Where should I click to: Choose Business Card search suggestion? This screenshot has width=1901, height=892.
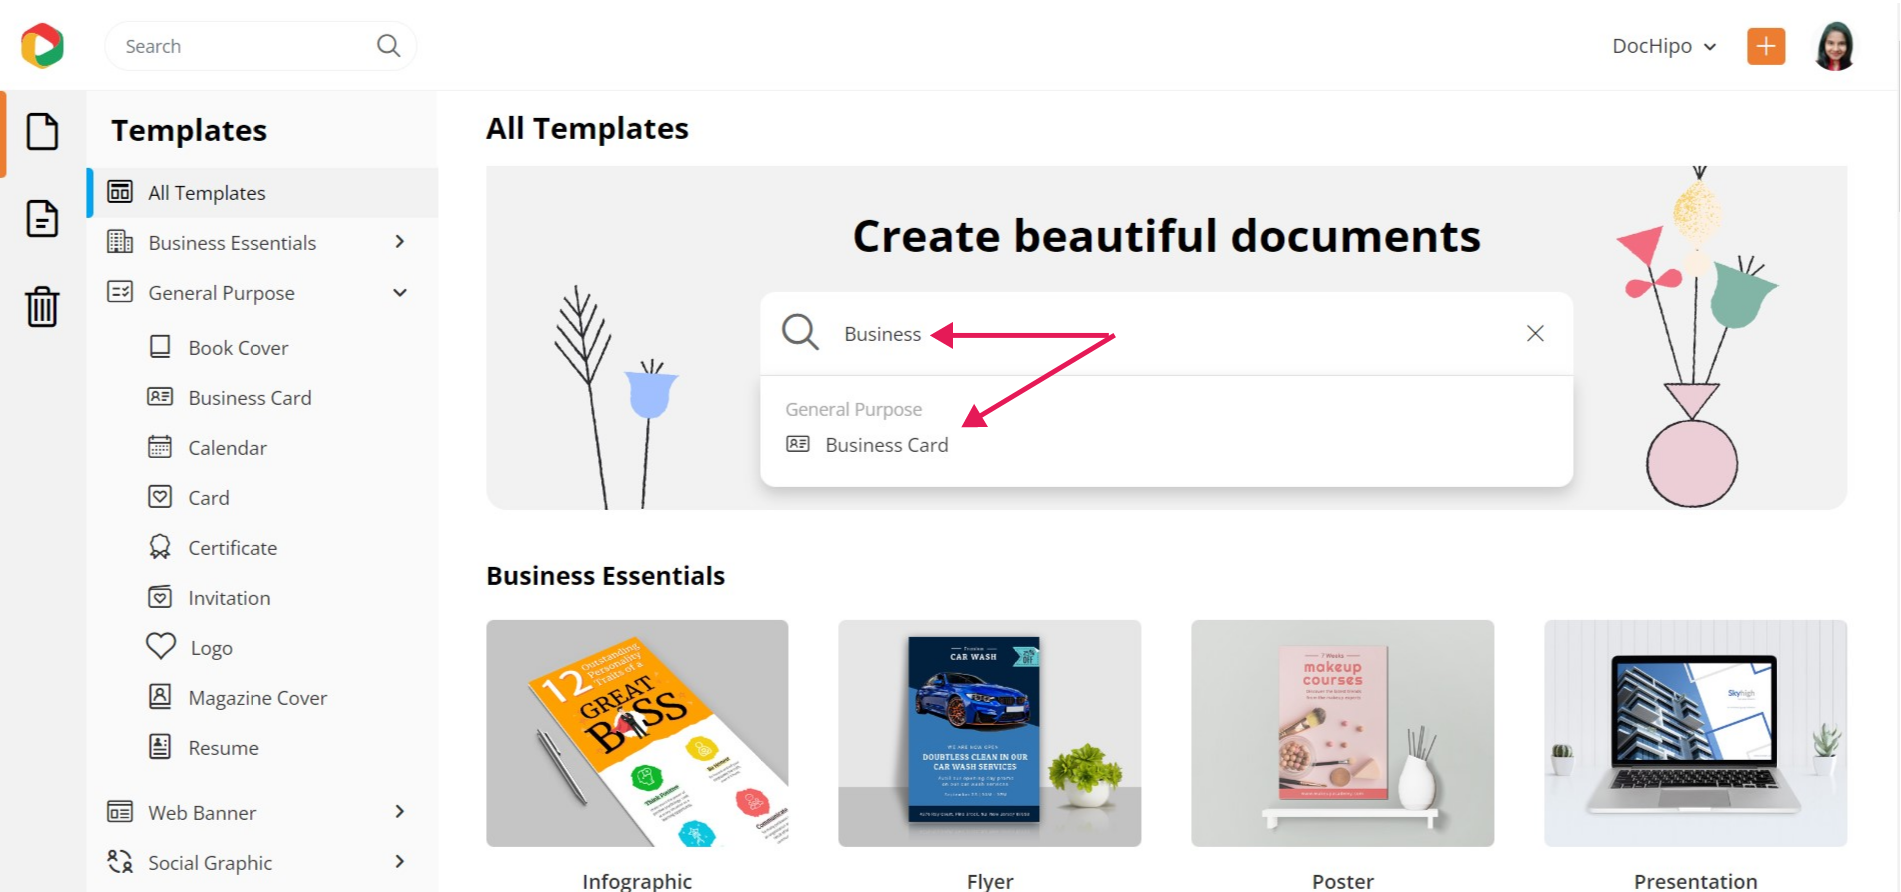[887, 445]
